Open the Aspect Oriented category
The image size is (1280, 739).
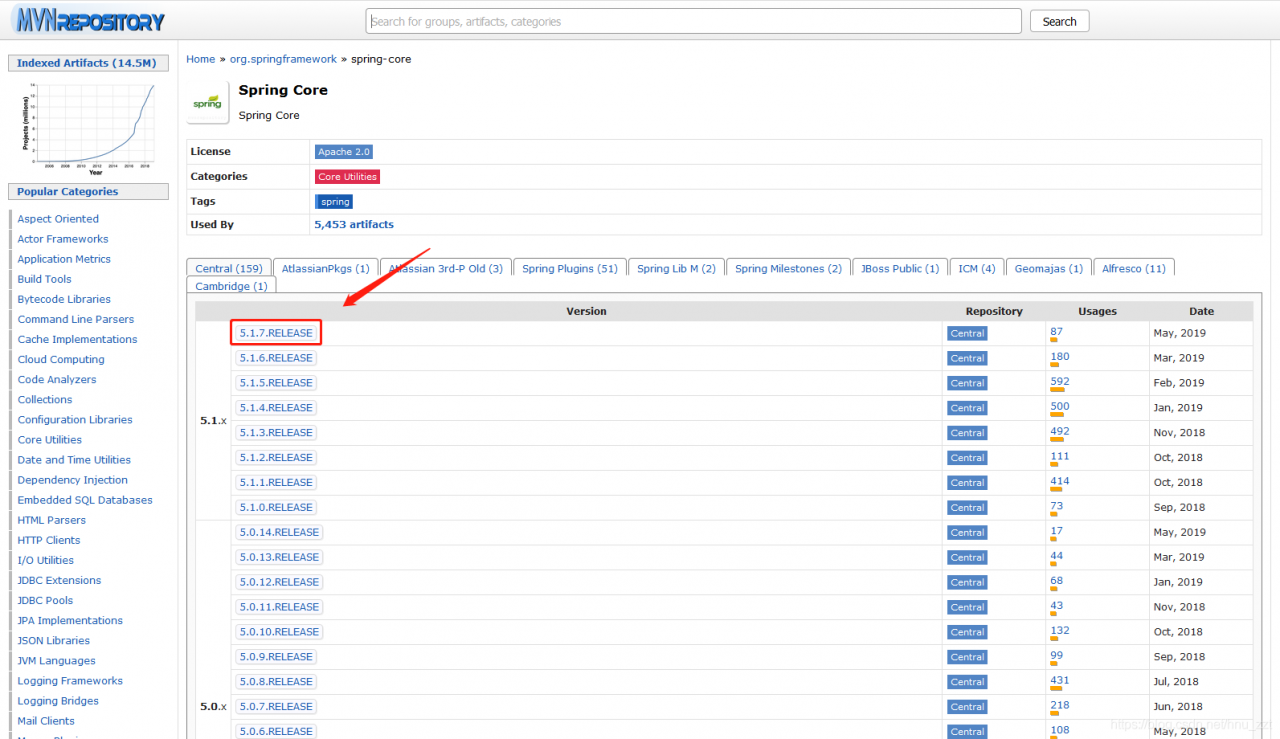pyautogui.click(x=58, y=219)
